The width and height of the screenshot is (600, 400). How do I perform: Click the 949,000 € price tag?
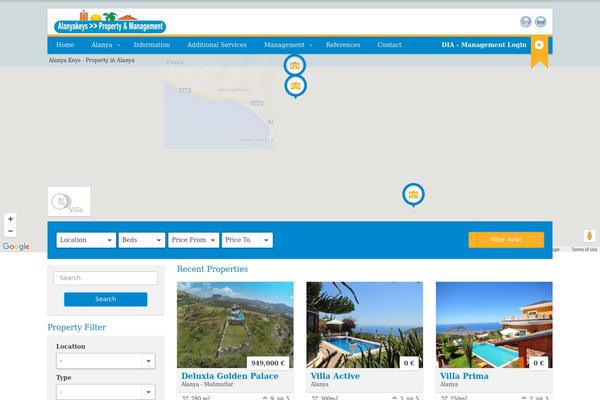coord(268,363)
